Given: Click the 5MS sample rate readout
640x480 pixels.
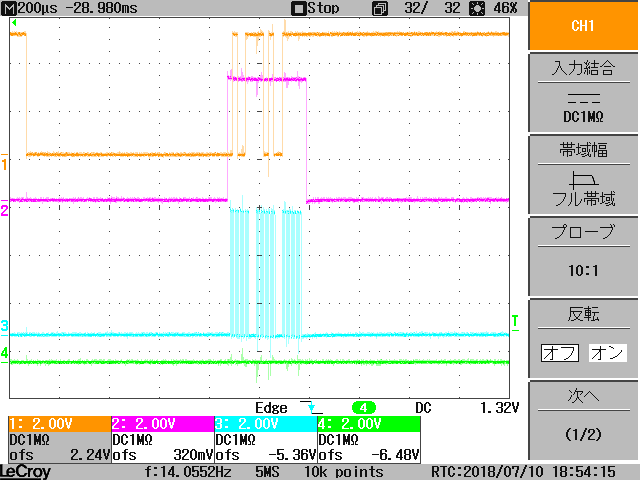Looking at the screenshot, I should click(x=267, y=472).
